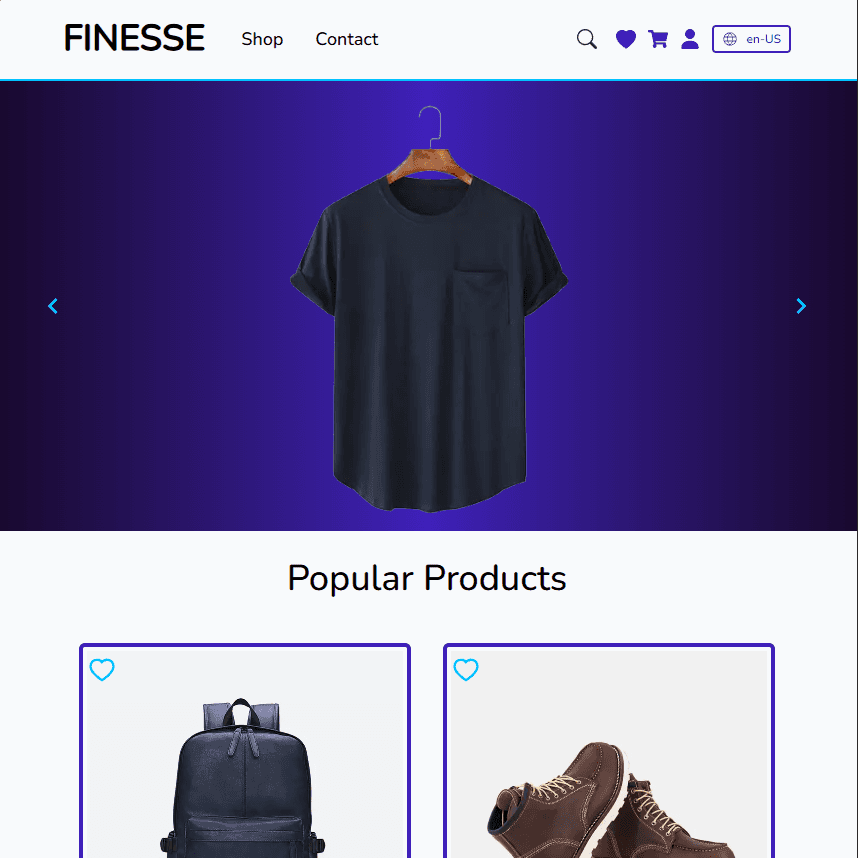Show previous slide with left chevron
This screenshot has height=858, width=858.
53,306
